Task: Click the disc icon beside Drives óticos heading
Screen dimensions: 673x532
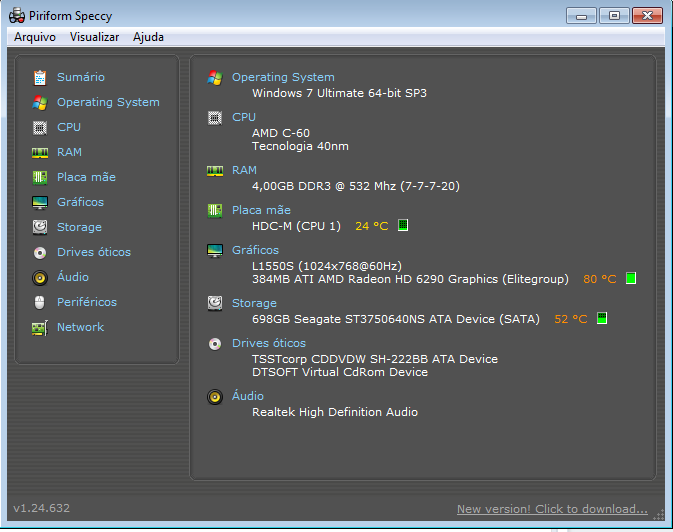Action: pos(215,344)
